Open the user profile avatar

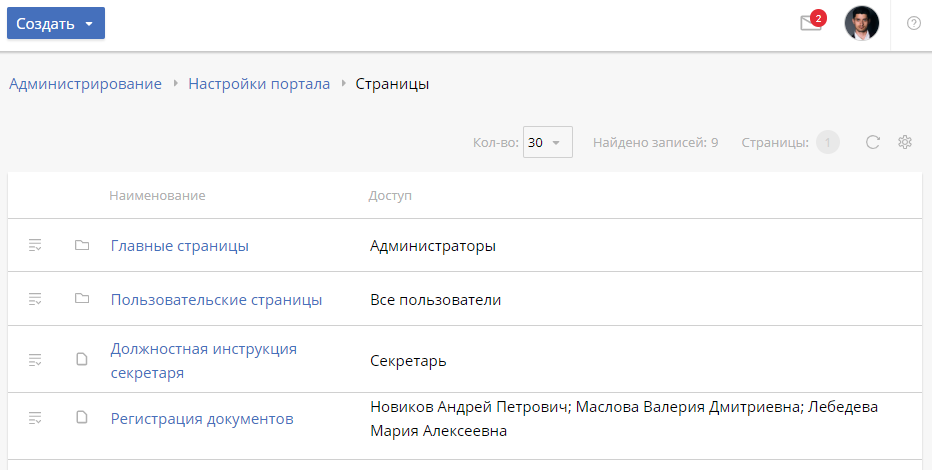coord(862,23)
